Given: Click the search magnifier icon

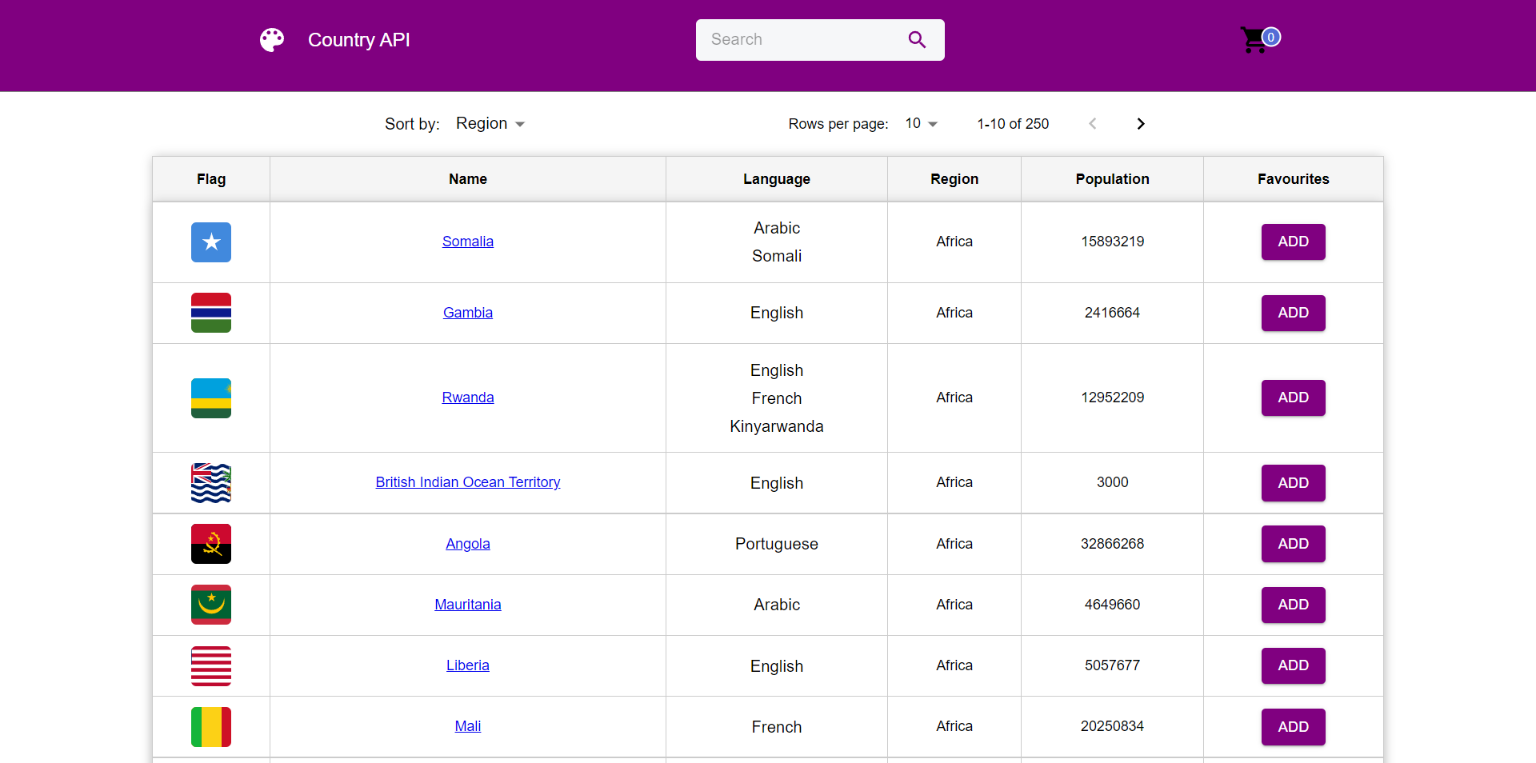Looking at the screenshot, I should coord(917,40).
